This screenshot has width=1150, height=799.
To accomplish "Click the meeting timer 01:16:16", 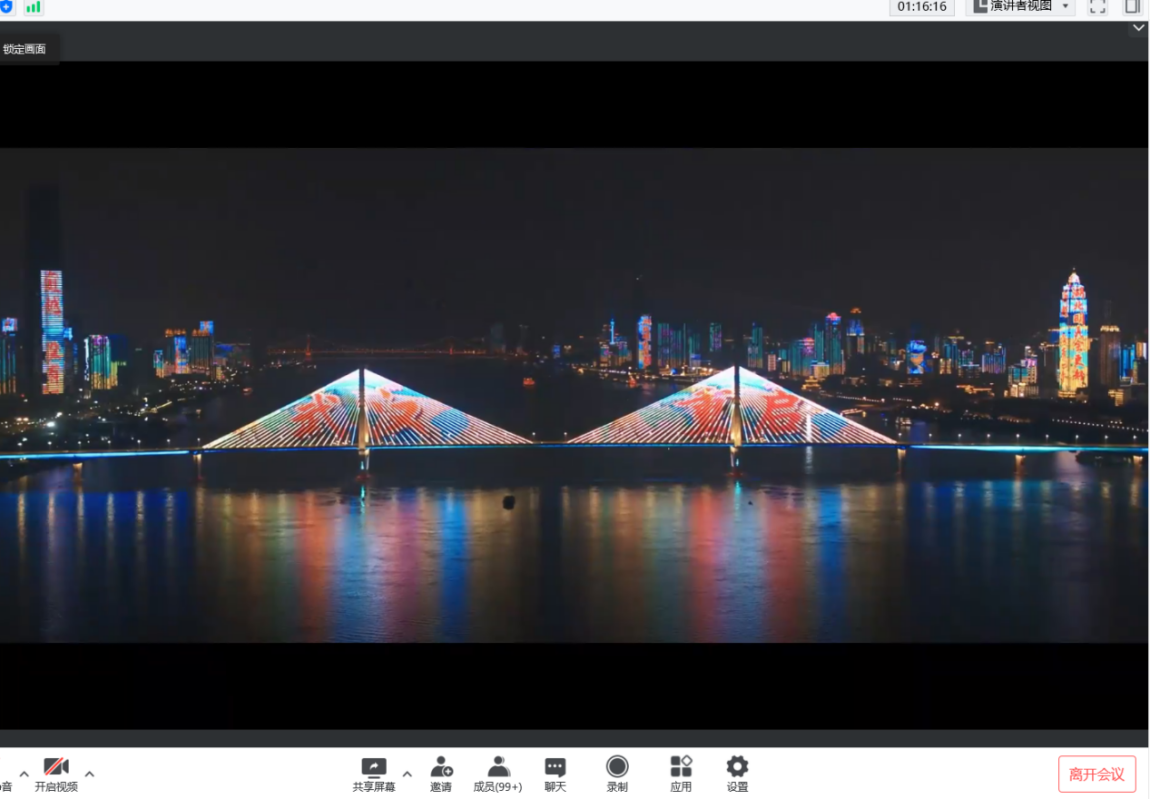I will (x=922, y=7).
